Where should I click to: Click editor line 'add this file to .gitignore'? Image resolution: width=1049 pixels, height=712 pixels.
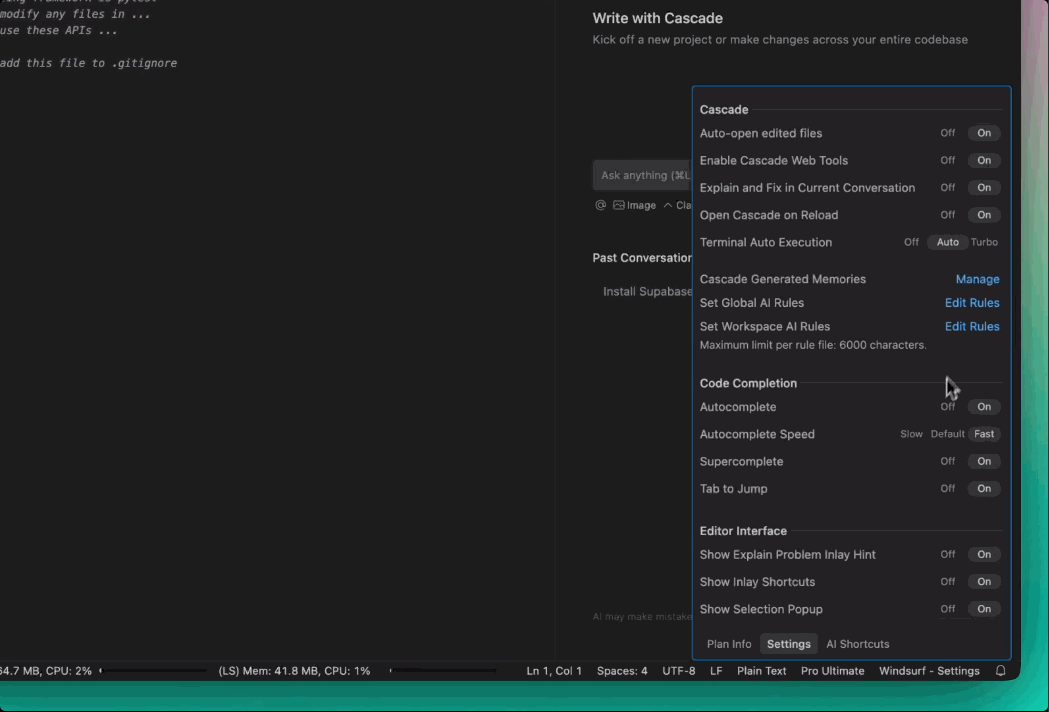pyautogui.click(x=88, y=63)
